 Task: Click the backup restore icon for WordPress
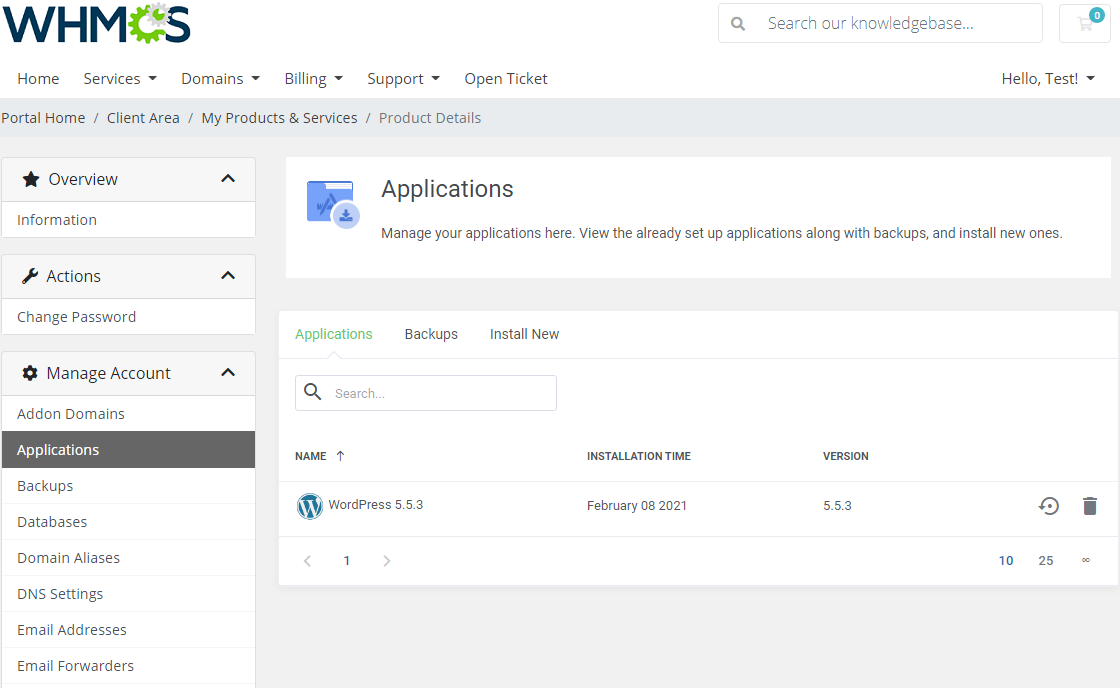click(1049, 506)
